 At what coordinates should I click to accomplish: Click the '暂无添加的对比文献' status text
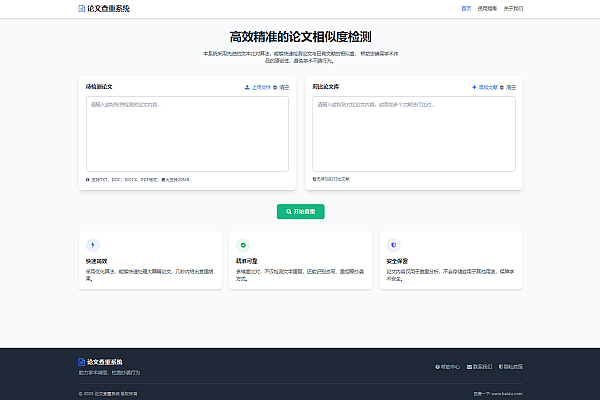point(331,179)
